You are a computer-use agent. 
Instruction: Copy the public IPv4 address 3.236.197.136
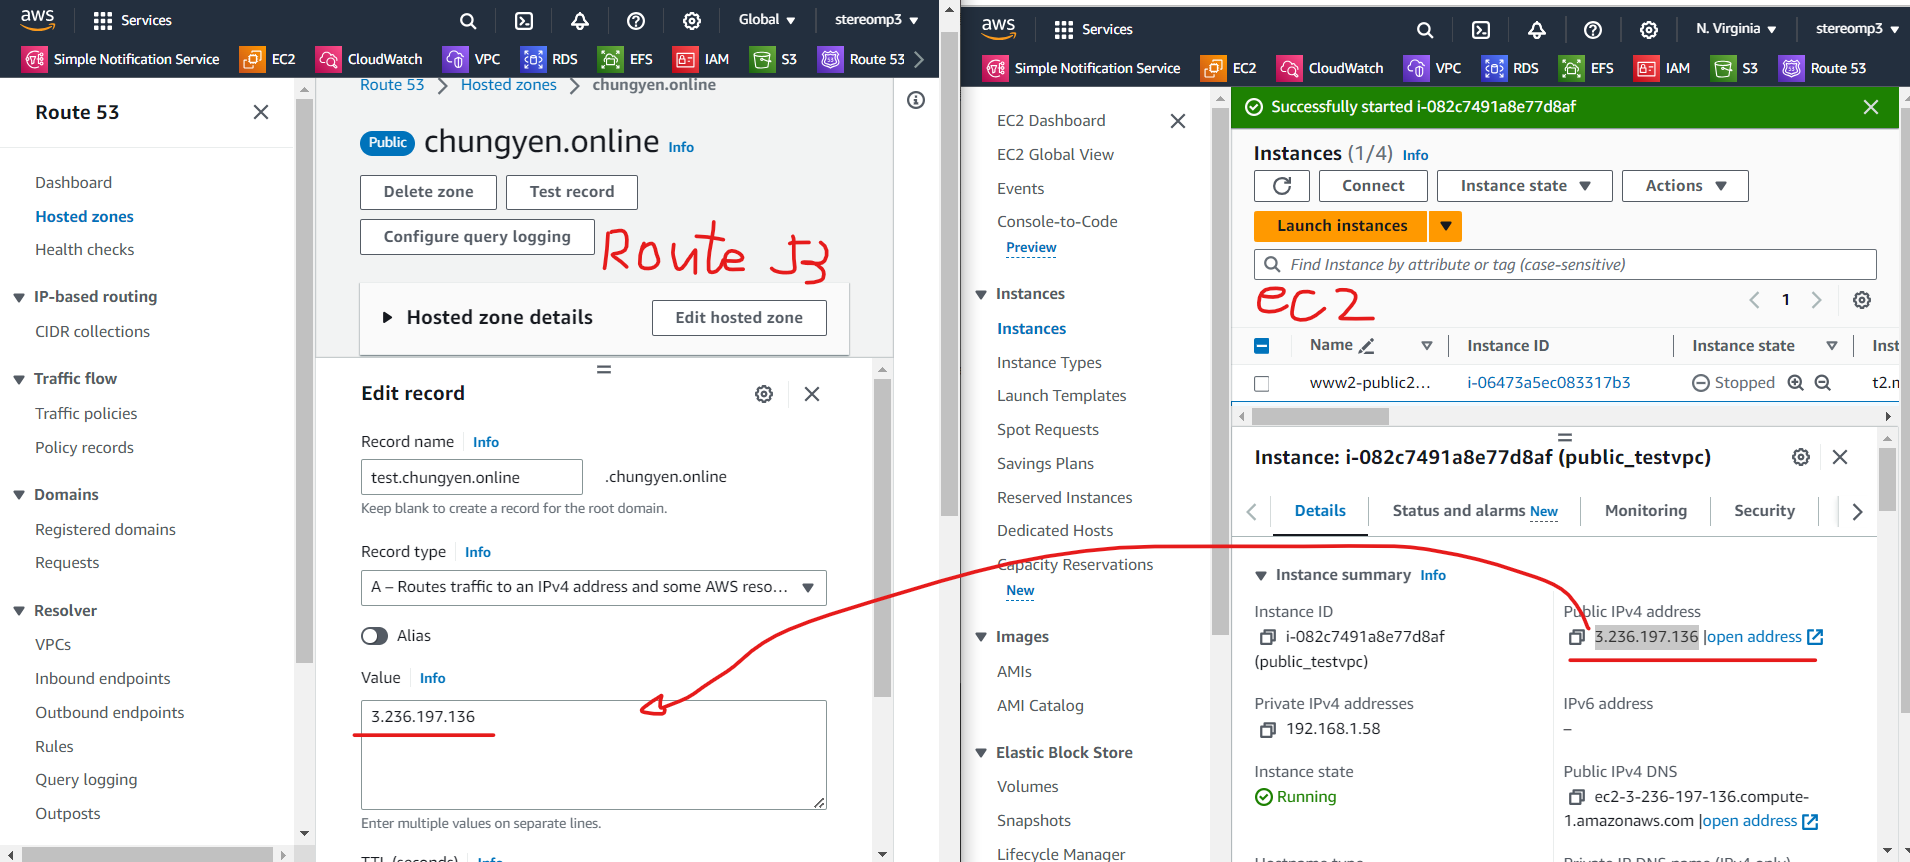tap(1576, 637)
